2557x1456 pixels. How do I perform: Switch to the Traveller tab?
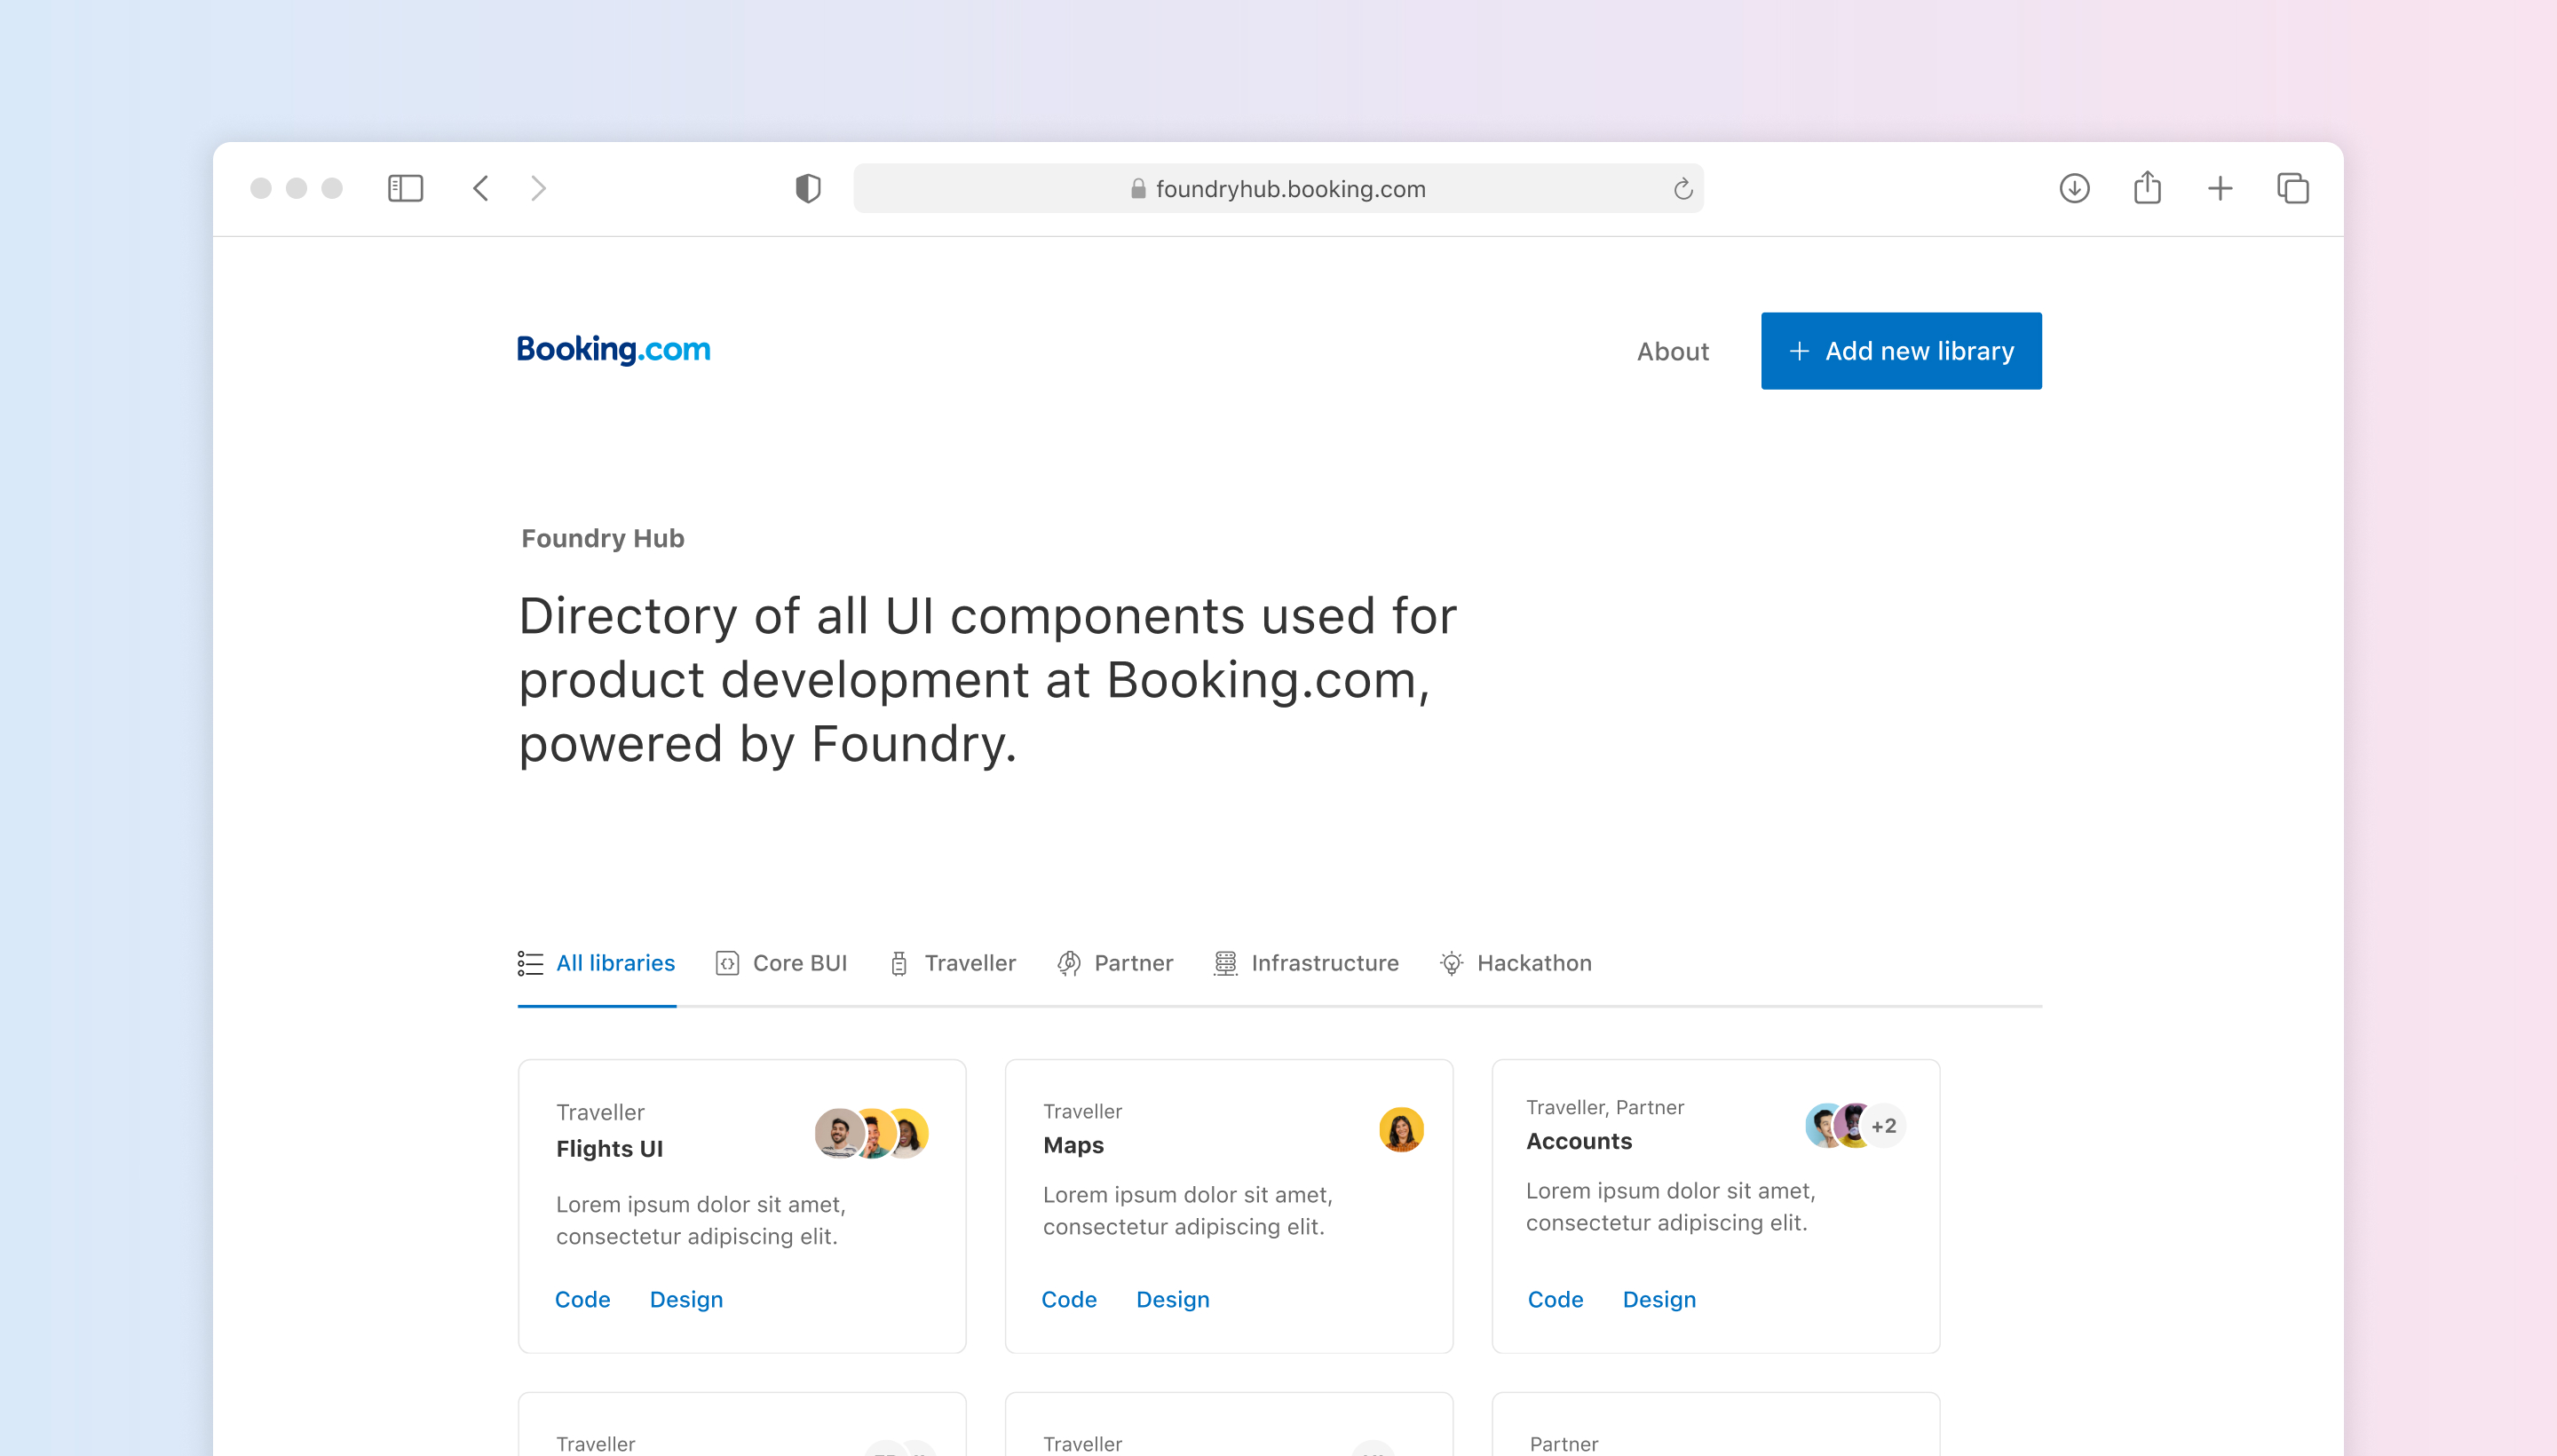pyautogui.click(x=952, y=963)
